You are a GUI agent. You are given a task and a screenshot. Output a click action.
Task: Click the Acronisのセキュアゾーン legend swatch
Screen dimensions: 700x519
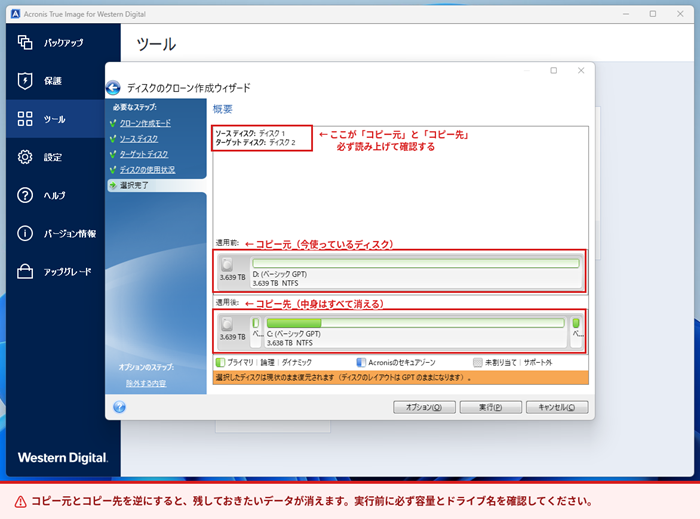tap(361, 362)
